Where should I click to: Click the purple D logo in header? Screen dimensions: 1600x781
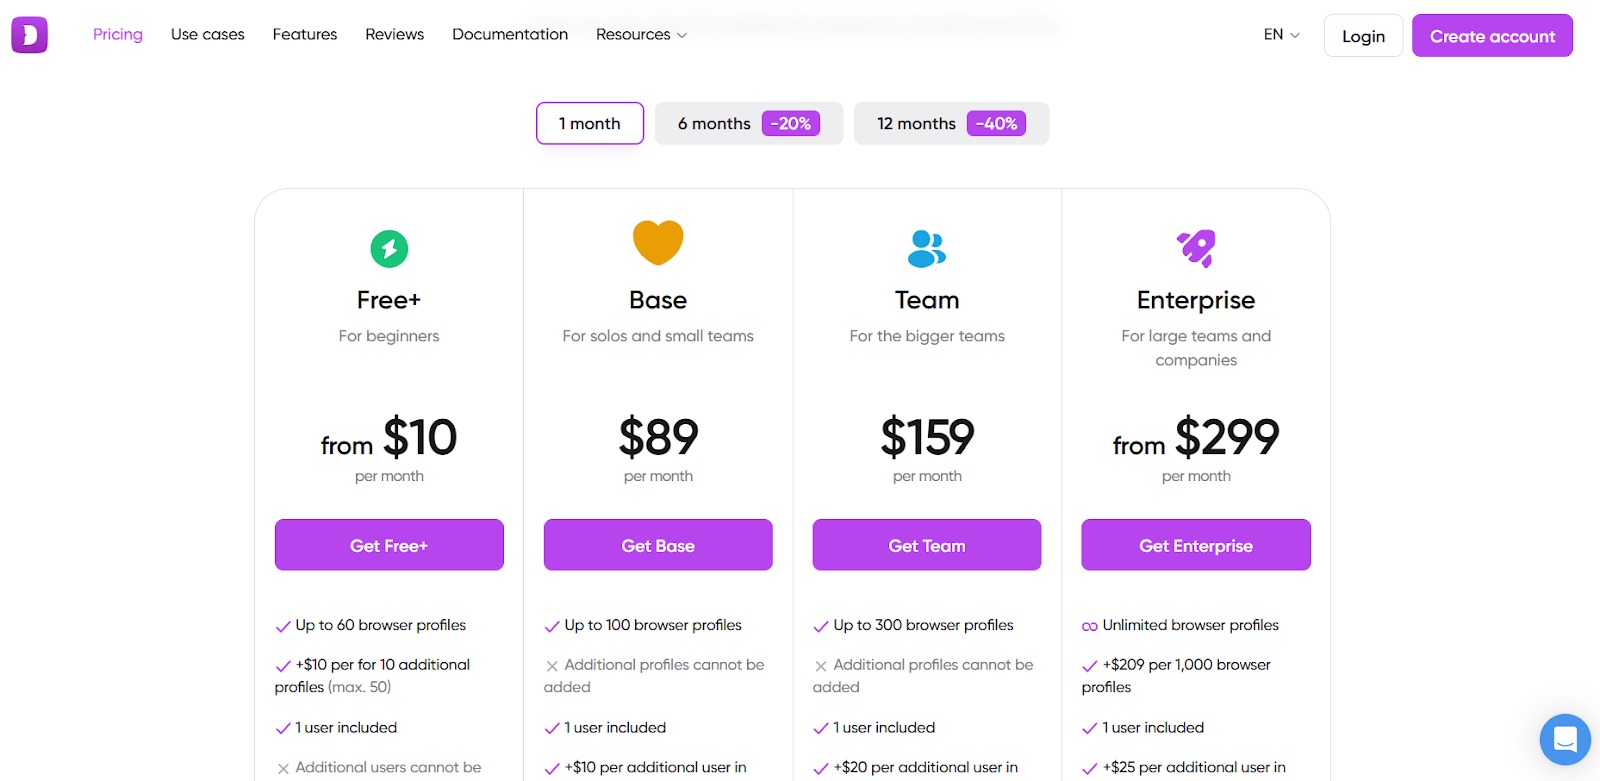(29, 35)
